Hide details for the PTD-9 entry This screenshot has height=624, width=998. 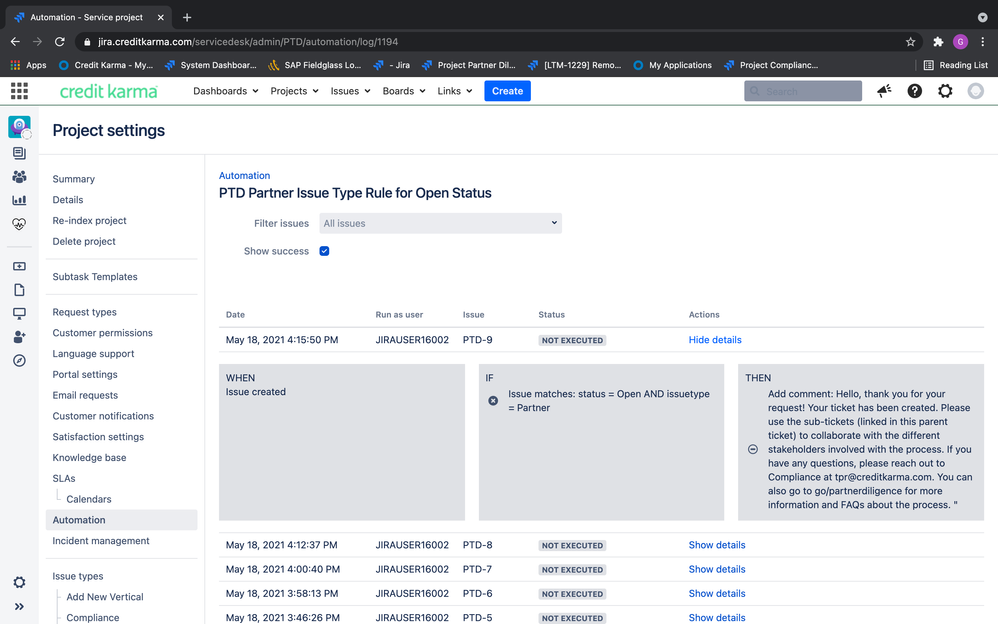click(x=715, y=339)
